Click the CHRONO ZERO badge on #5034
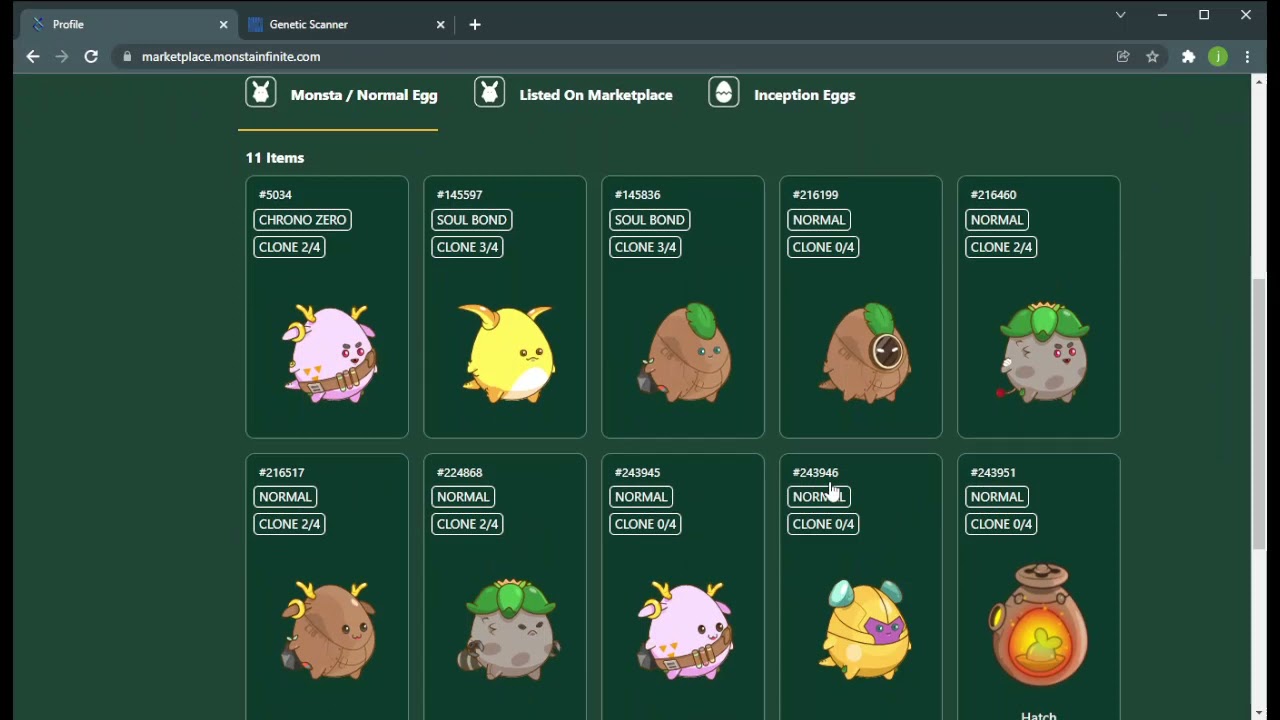Screen dimensions: 1280x720 pos(302,220)
